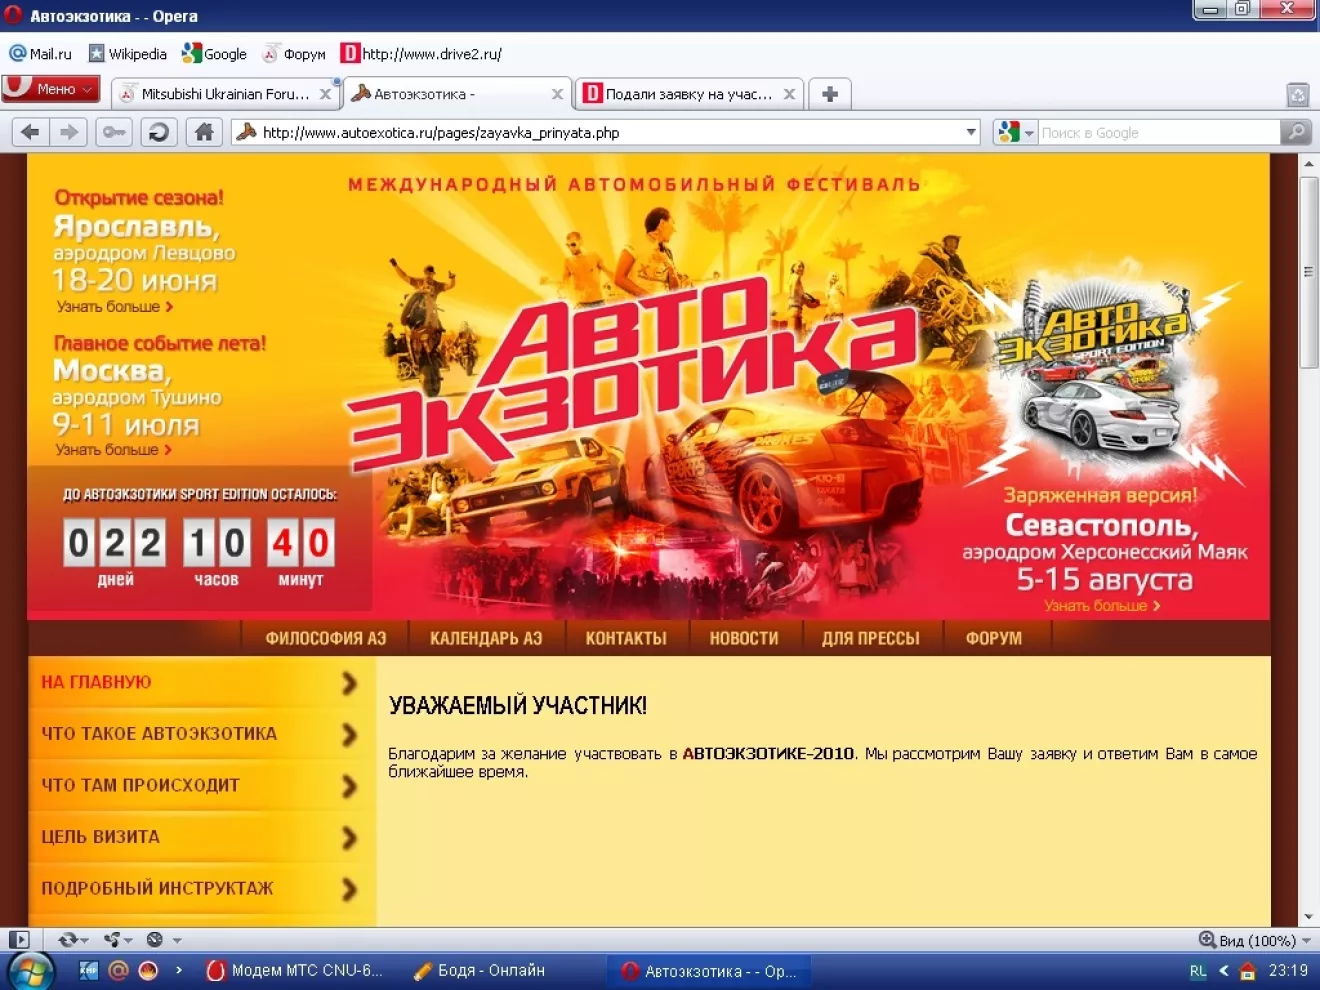Close the Подали заявку на участие tab
The height and width of the screenshot is (990, 1320).
pyautogui.click(x=789, y=94)
